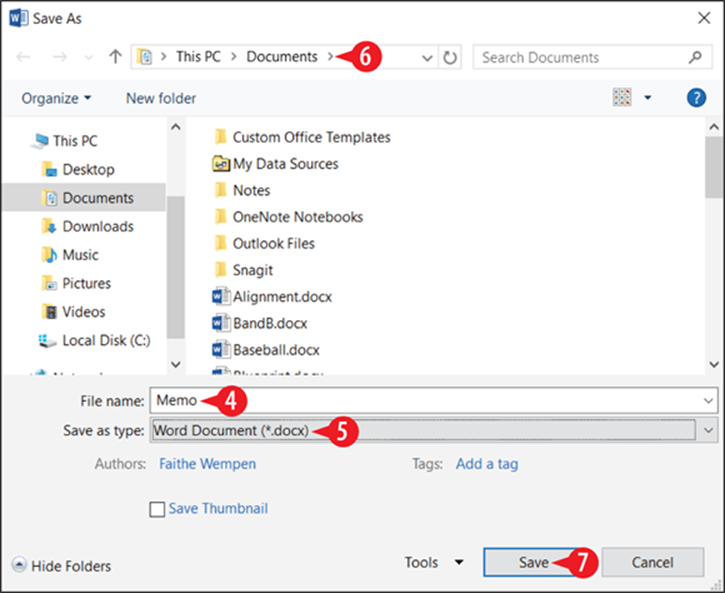Click the search magnifier icon
The image size is (725, 593).
pyautogui.click(x=695, y=57)
